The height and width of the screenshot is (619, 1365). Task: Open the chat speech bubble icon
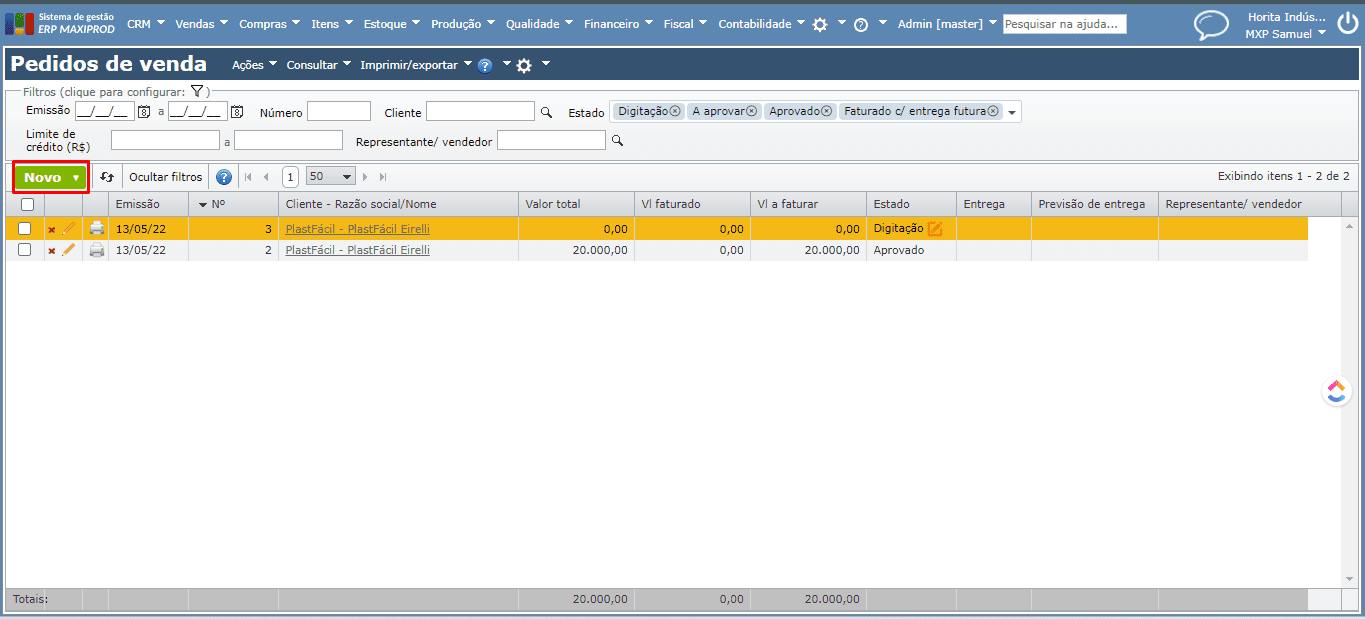click(x=1211, y=25)
